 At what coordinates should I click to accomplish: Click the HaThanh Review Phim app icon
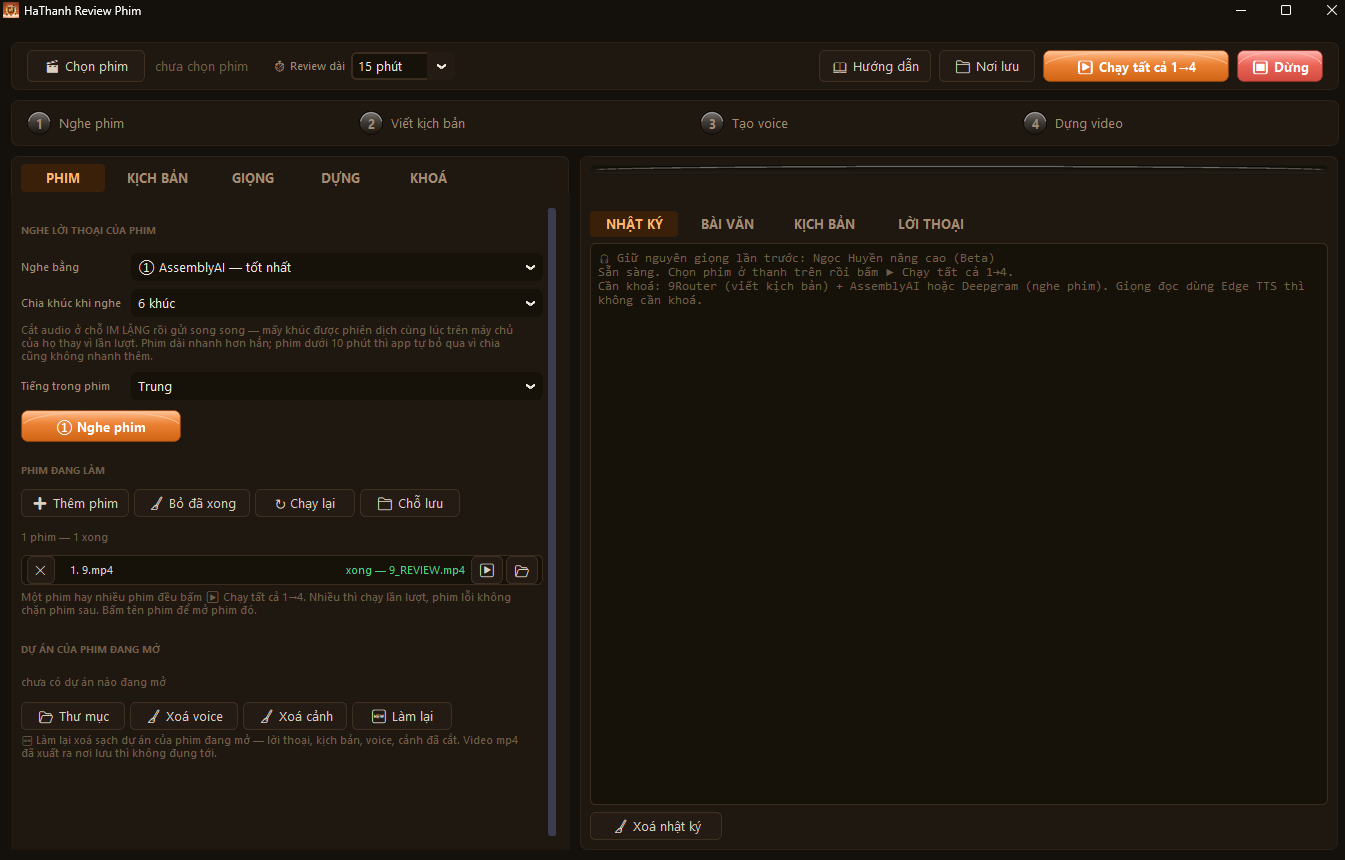[11, 10]
